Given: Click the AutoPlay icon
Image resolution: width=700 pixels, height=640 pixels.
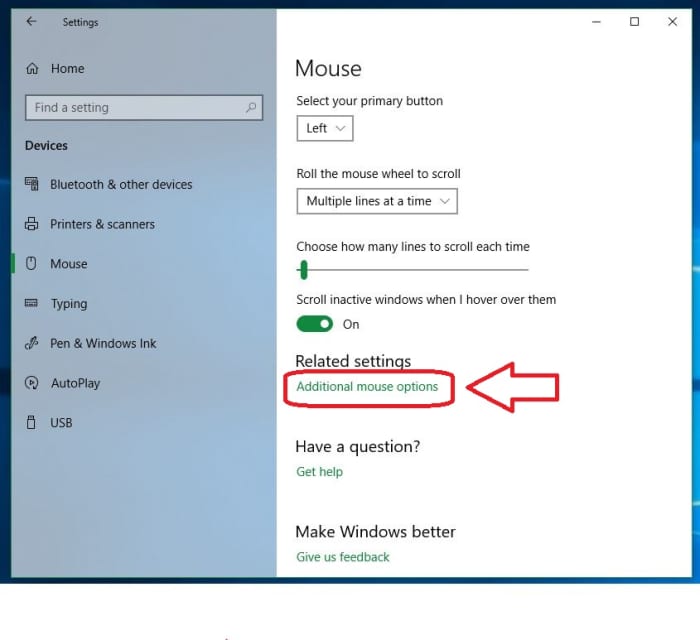Looking at the screenshot, I should [x=31, y=382].
